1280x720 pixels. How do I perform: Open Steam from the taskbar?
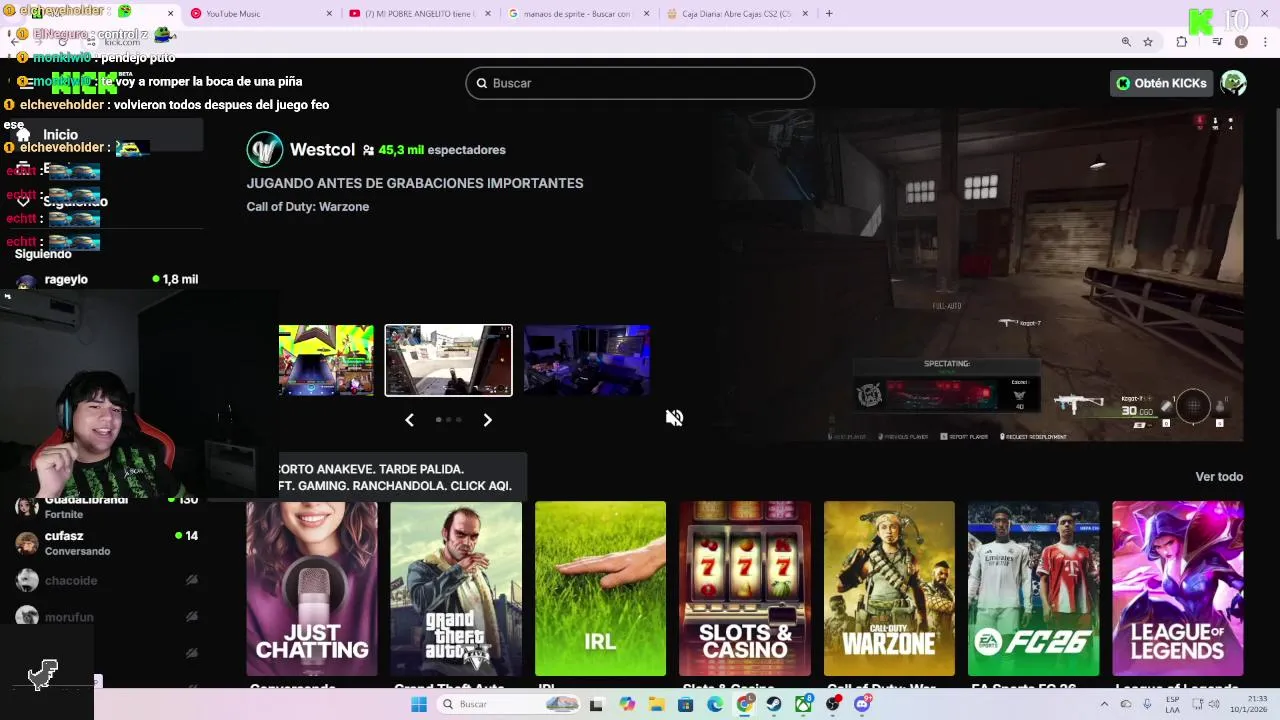774,704
